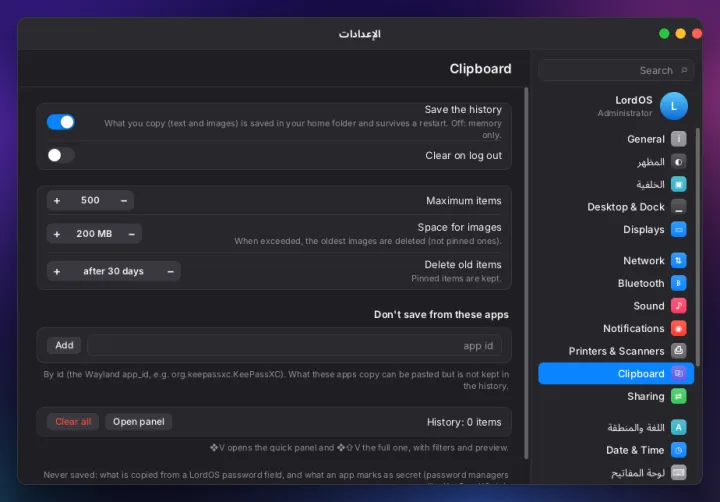Open the Notifications icon

pyautogui.click(x=678, y=328)
